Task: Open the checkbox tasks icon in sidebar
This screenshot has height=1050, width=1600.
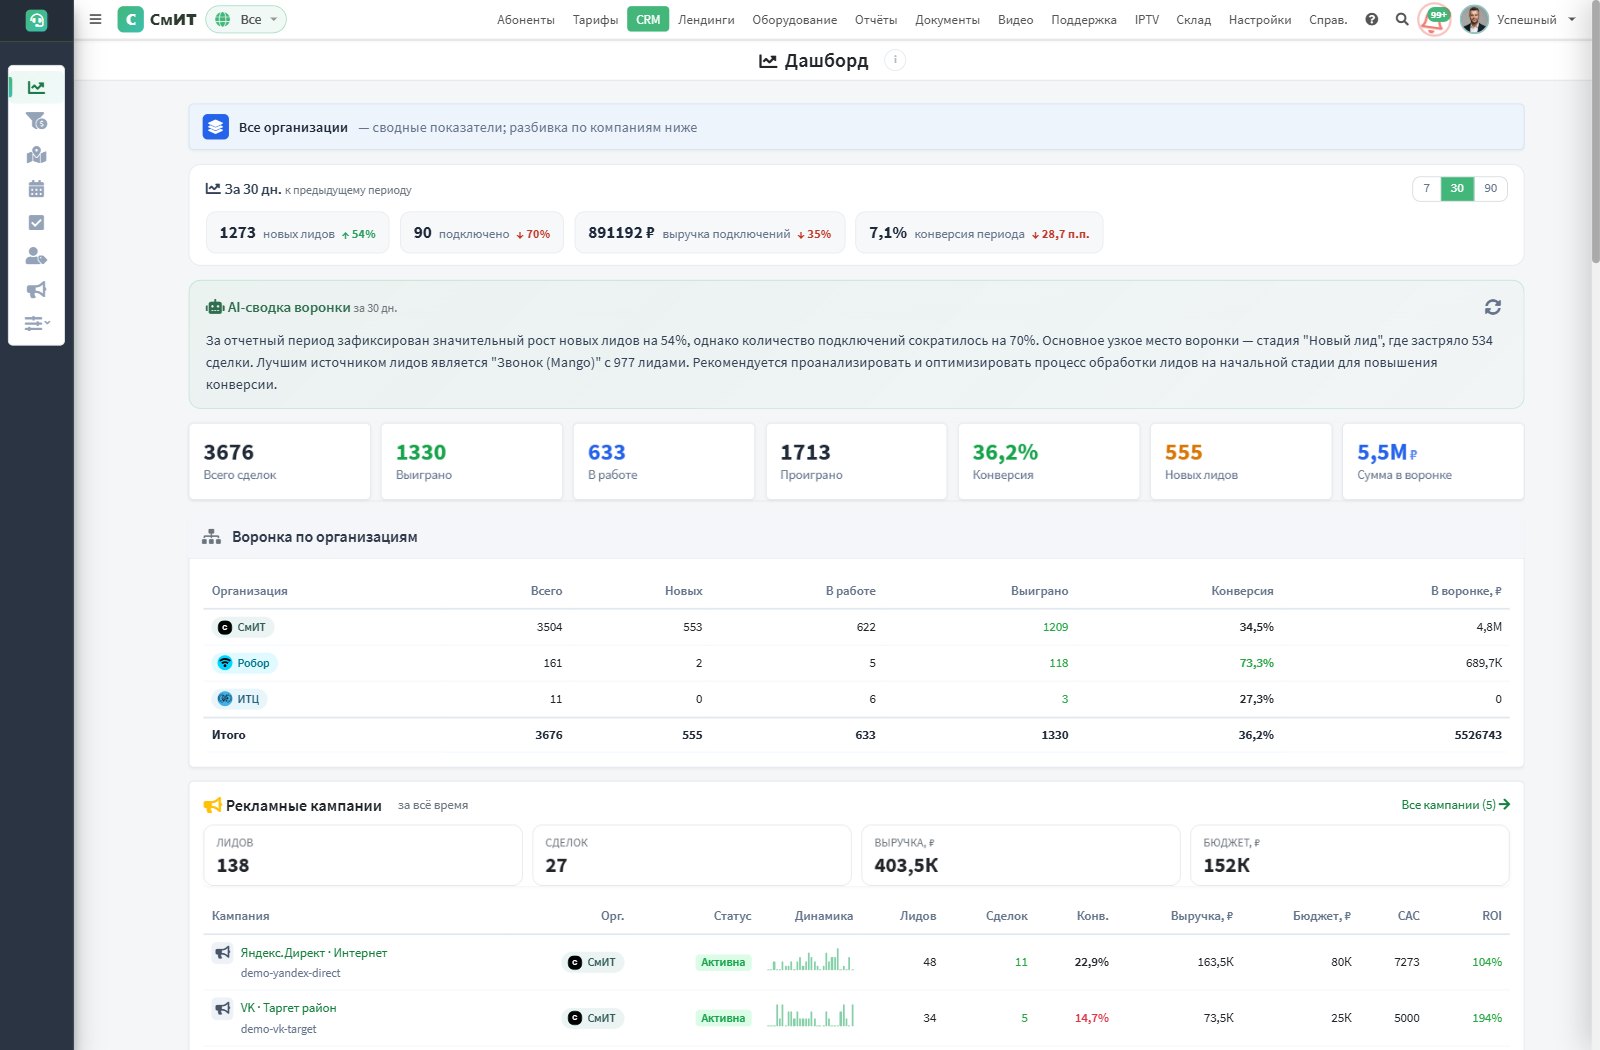Action: pos(36,223)
